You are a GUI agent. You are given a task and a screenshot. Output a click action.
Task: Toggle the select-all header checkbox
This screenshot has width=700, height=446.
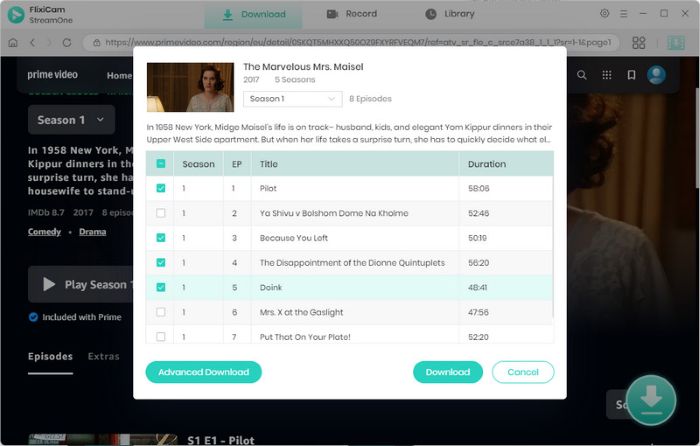pos(161,164)
